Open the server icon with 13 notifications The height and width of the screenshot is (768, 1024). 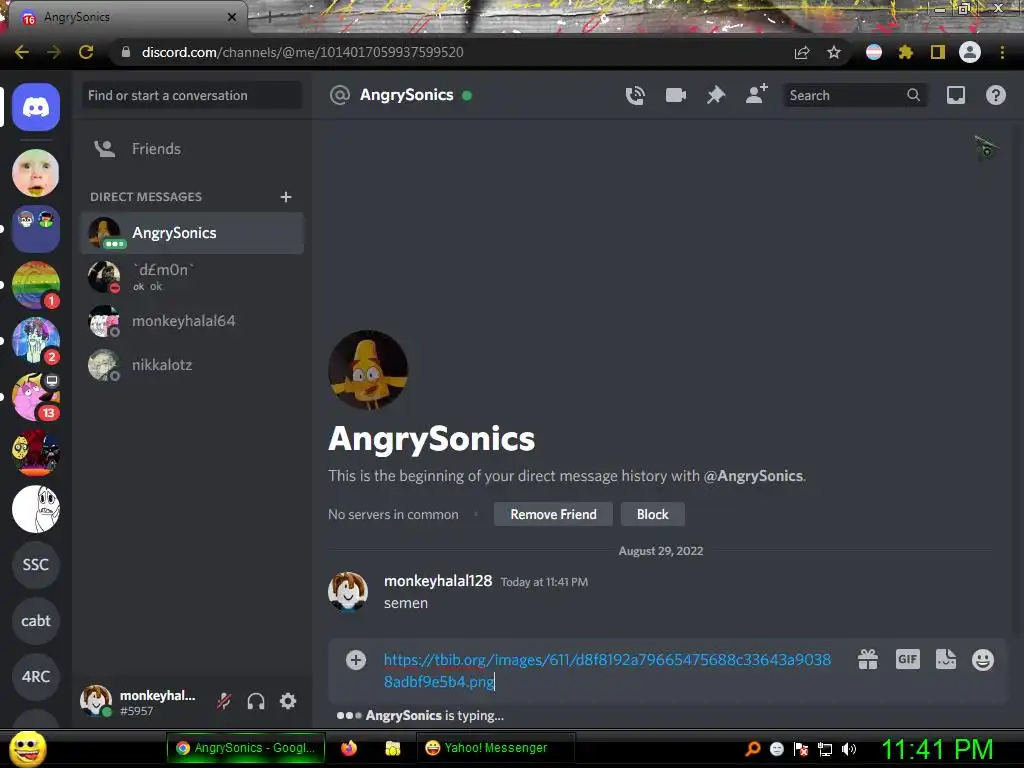click(36, 396)
